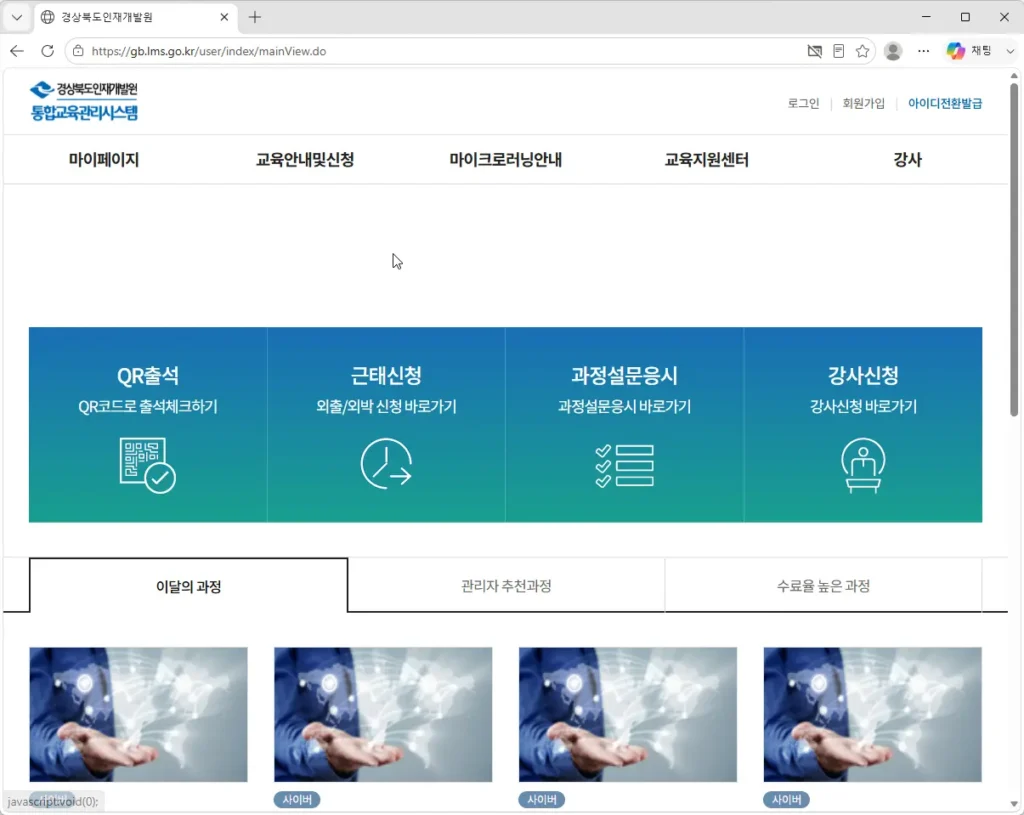
Task: Open the 마이페이지 menu
Action: point(104,159)
